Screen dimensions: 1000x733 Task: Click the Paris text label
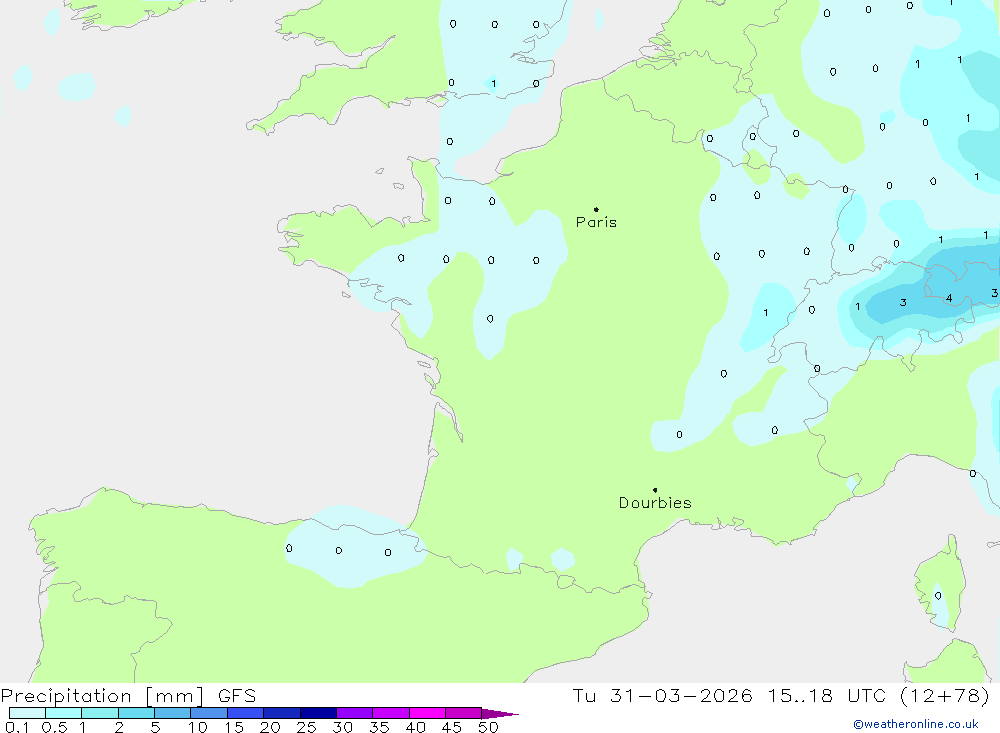(x=596, y=222)
